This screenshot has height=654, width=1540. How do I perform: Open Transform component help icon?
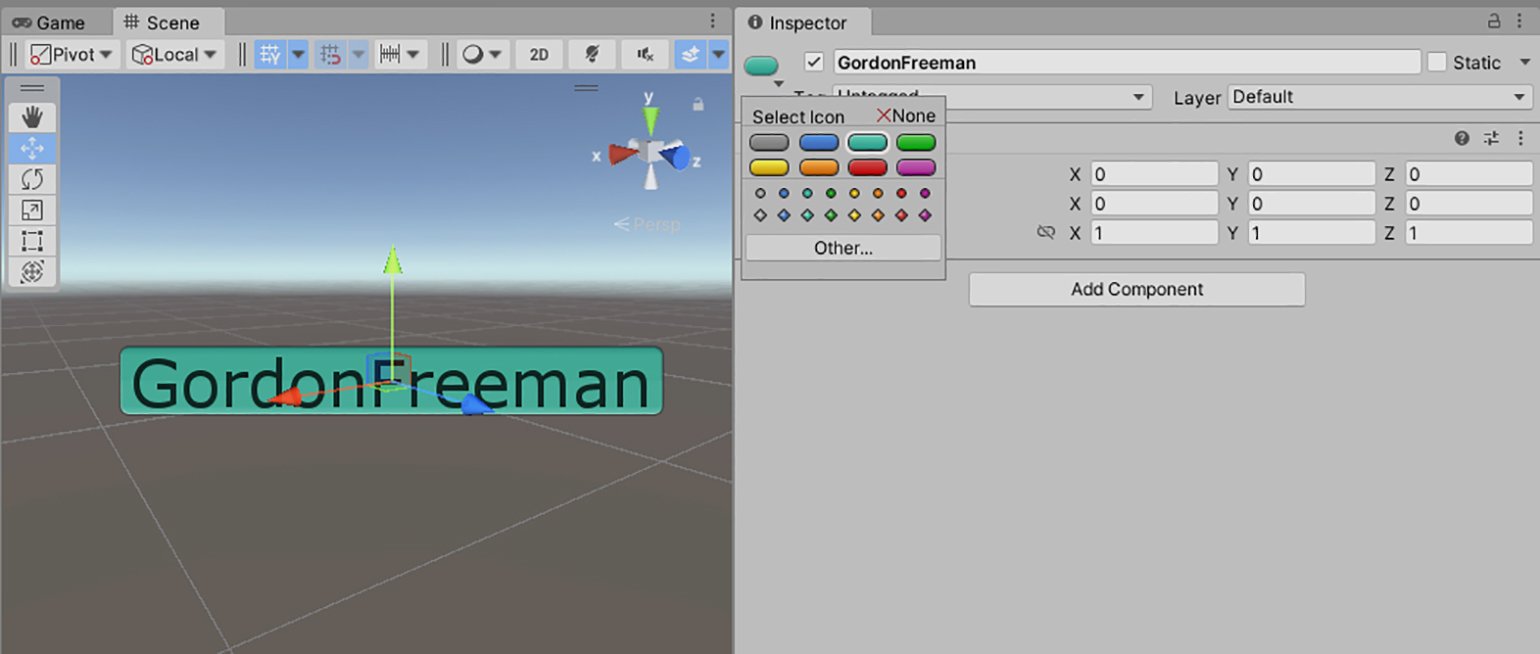(1462, 138)
